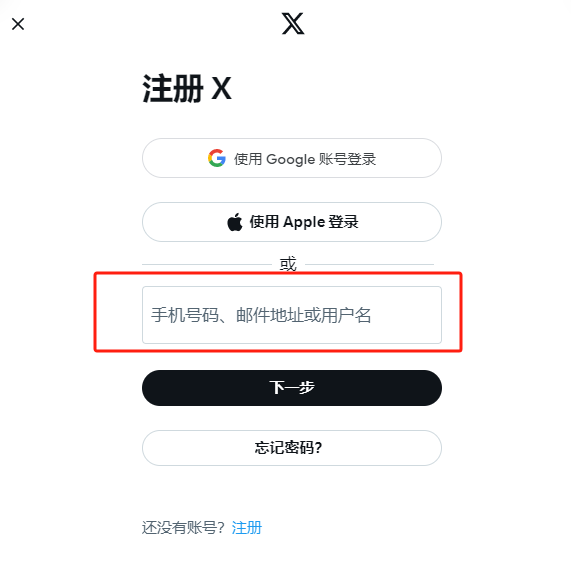Click the divider line right of 或
571x563 pixels.
pyautogui.click(x=369, y=264)
